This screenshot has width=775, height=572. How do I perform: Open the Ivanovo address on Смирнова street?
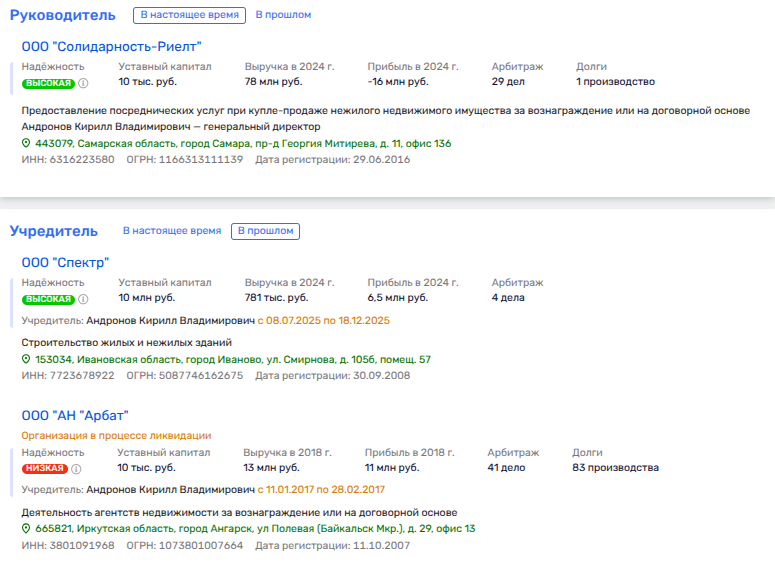coord(233,360)
